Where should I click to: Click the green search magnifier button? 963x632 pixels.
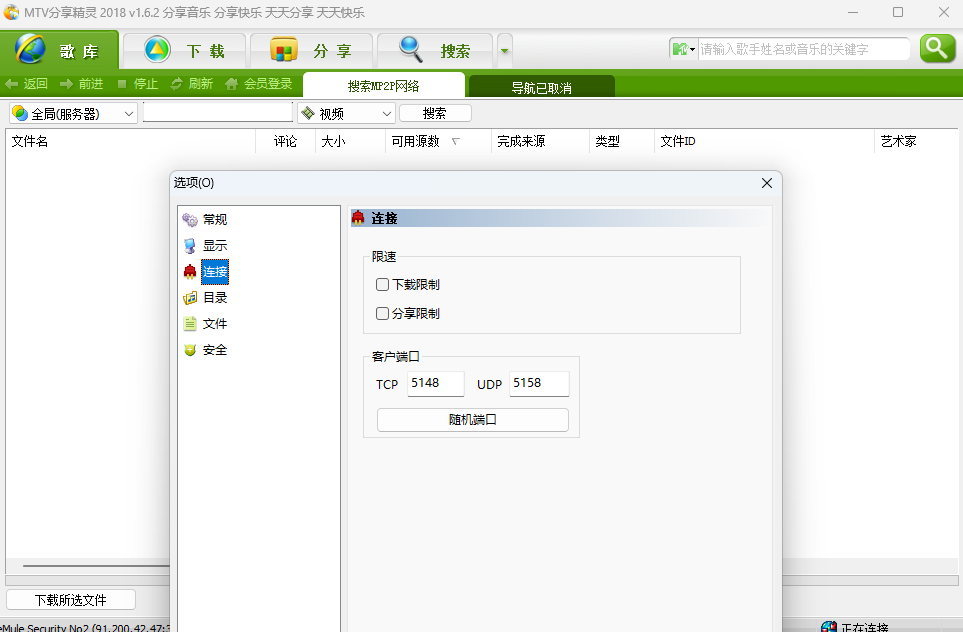[937, 48]
